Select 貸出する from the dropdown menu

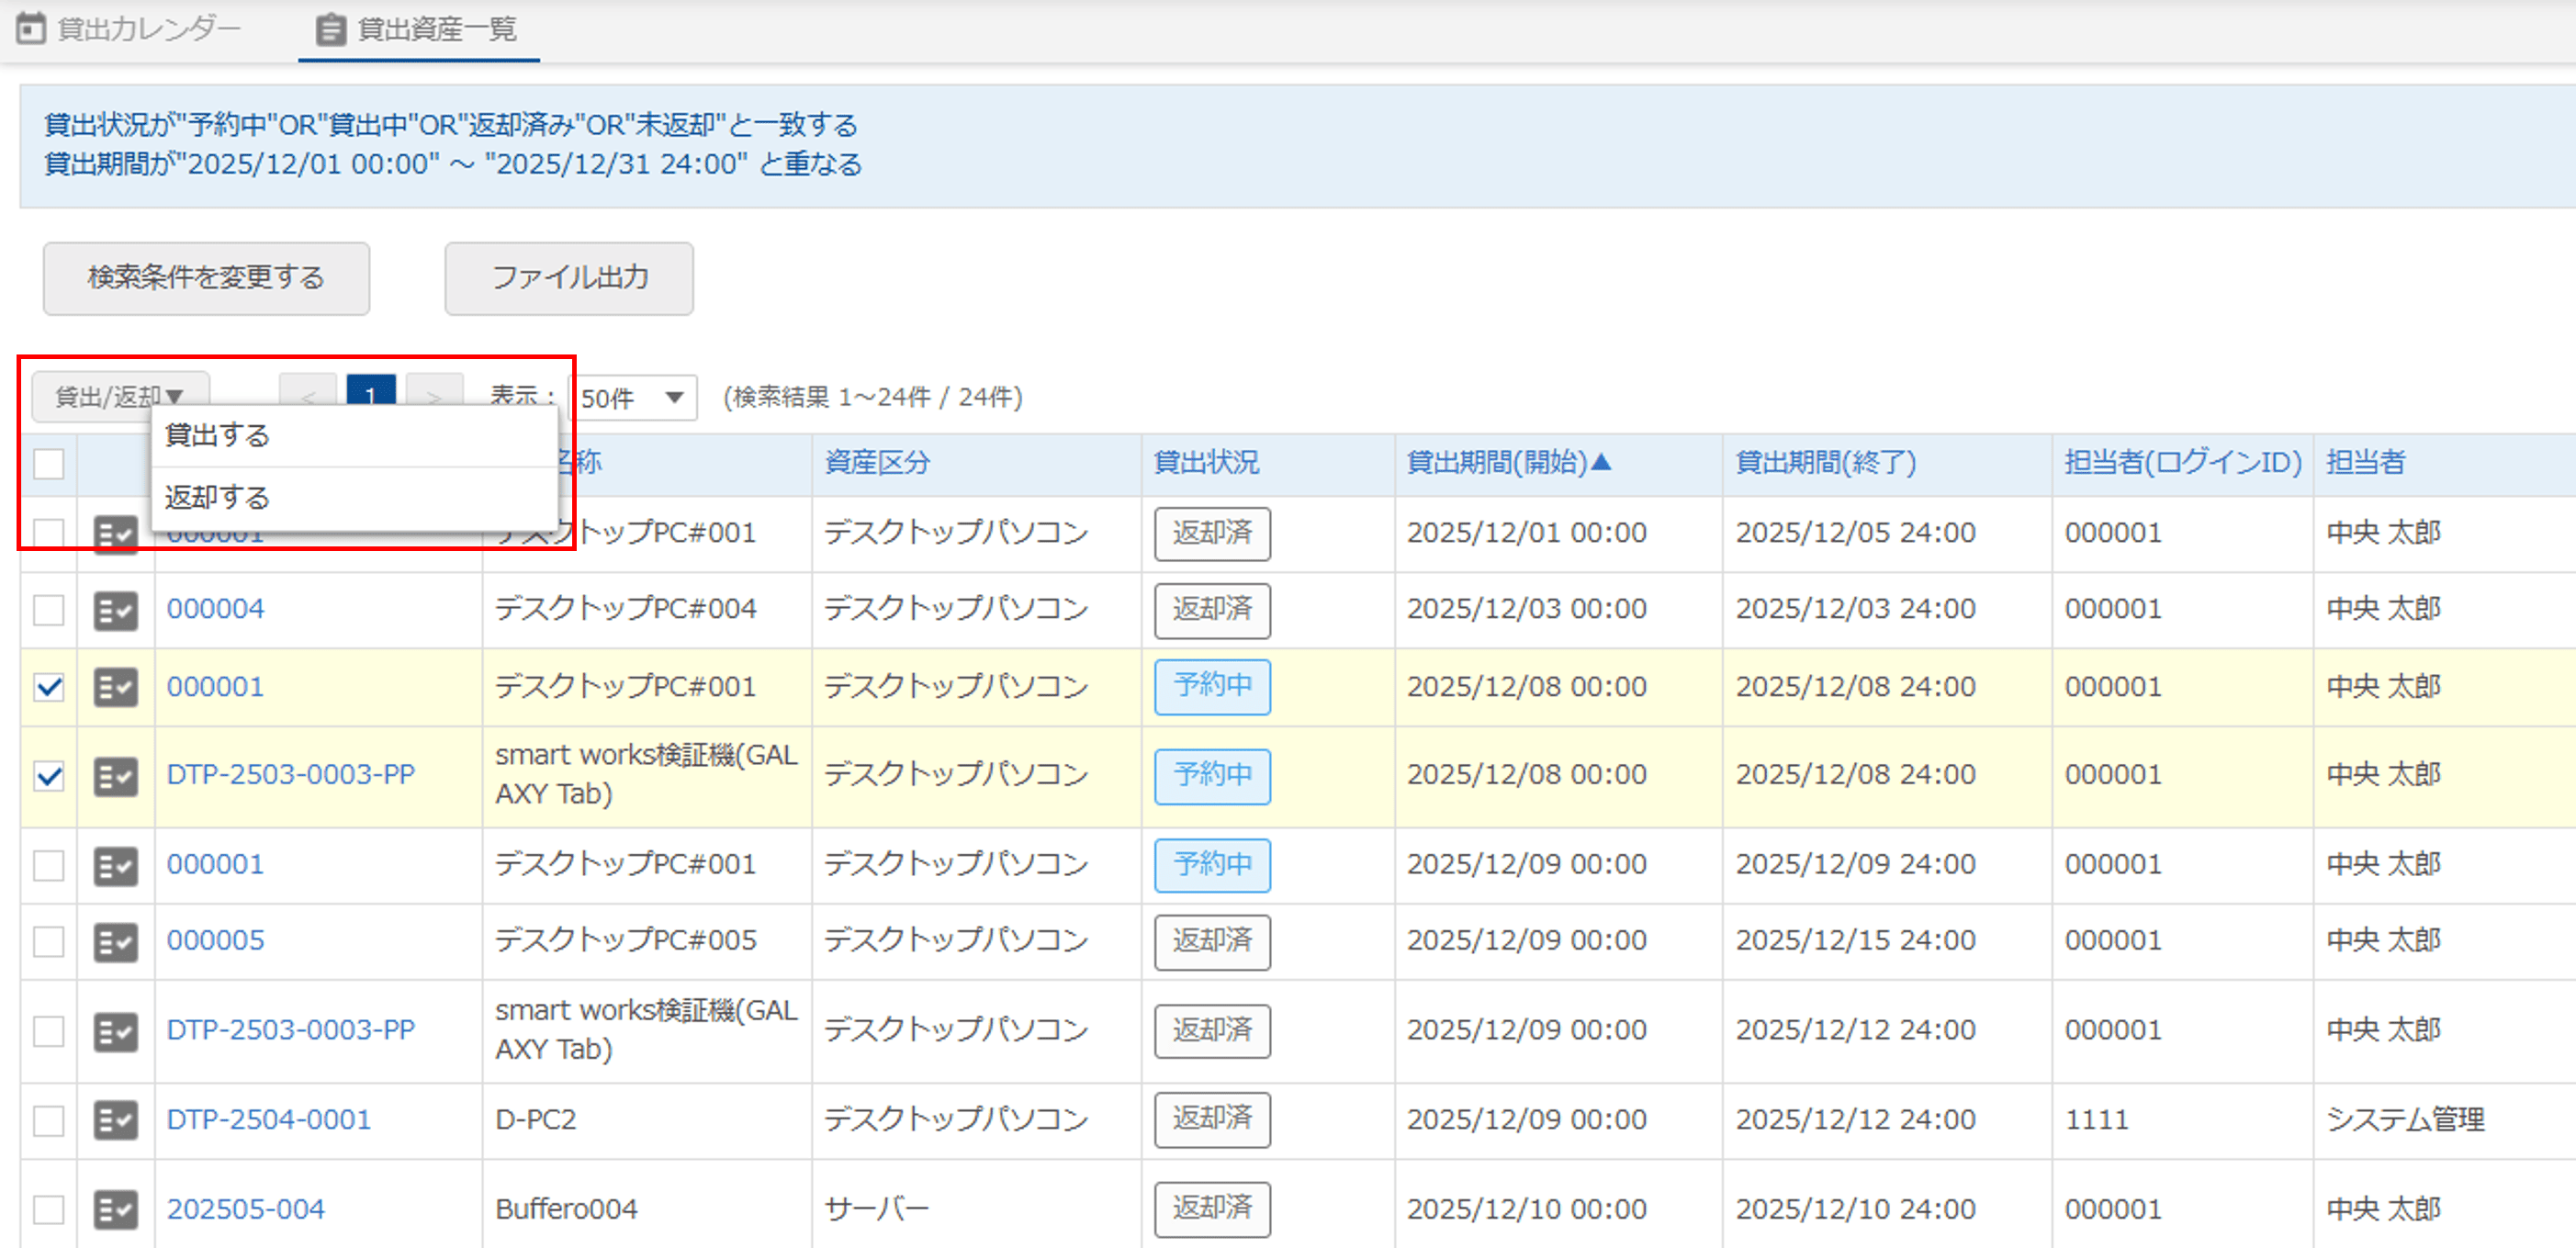click(x=217, y=436)
